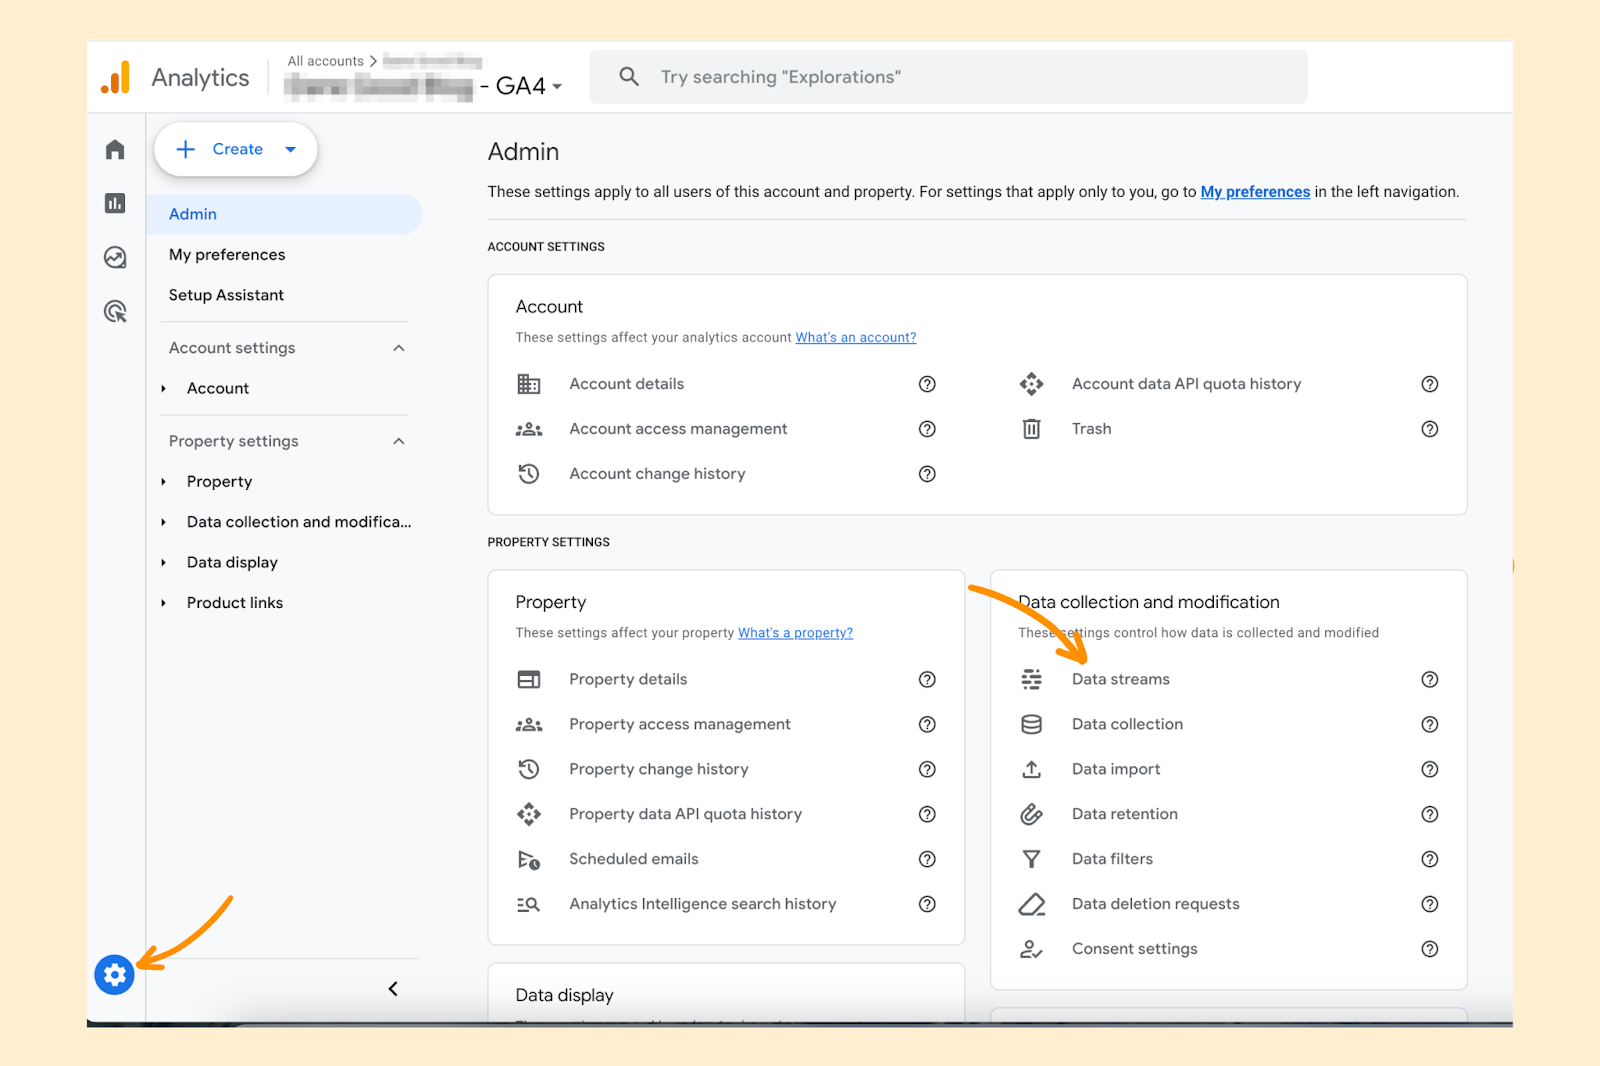The image size is (1600, 1066).
Task: Select the Reports icon in sidebar
Action: coord(114,203)
